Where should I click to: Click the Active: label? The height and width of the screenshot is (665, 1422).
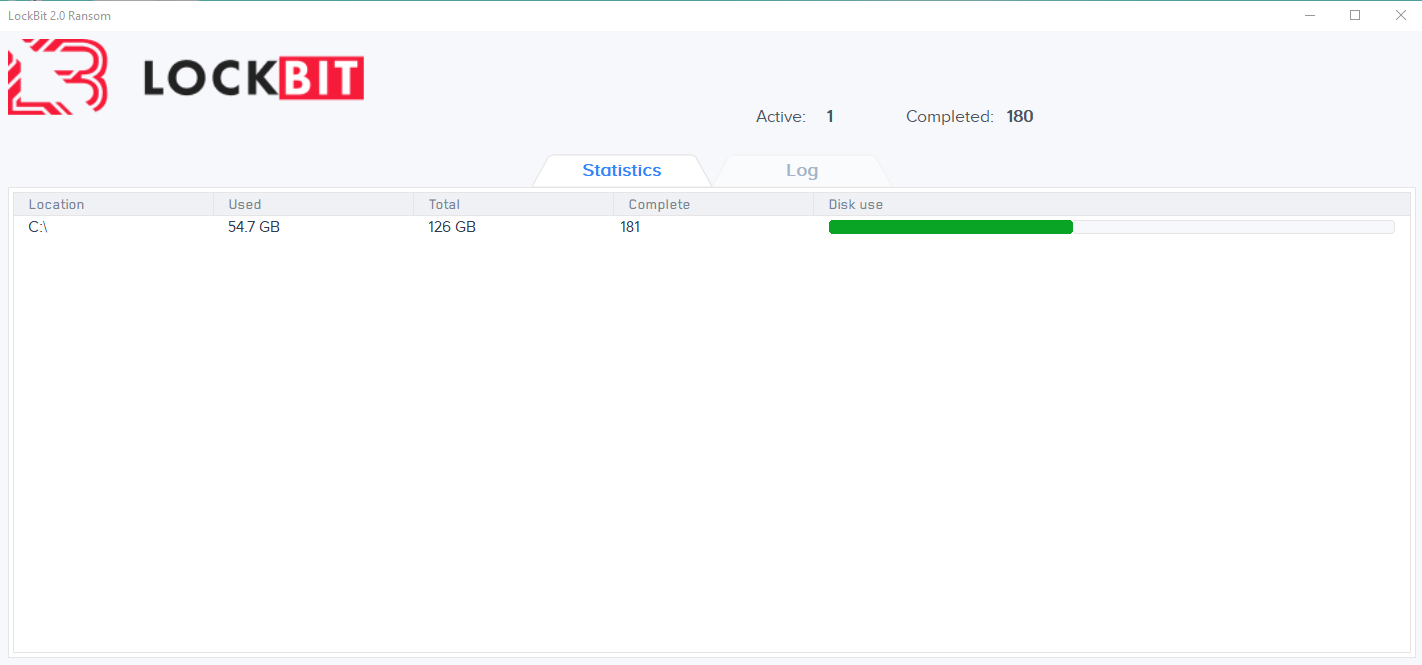pyautogui.click(x=781, y=117)
